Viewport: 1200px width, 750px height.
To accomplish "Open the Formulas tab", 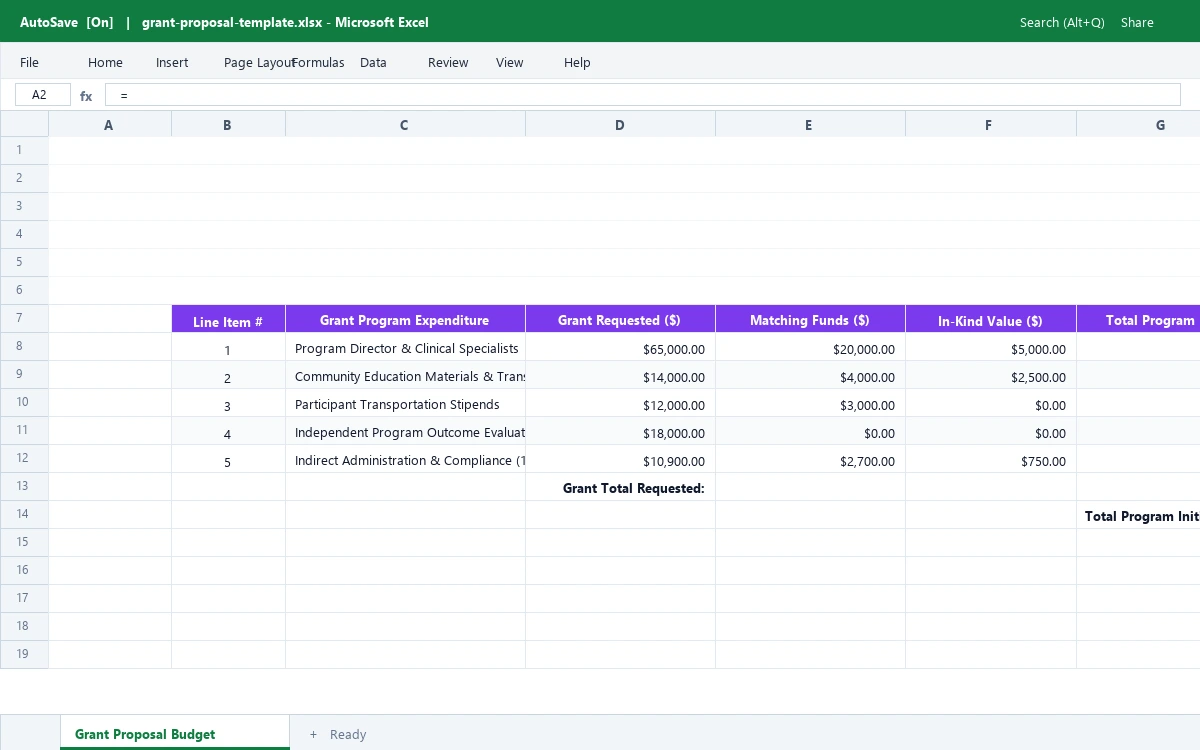I will pos(318,62).
